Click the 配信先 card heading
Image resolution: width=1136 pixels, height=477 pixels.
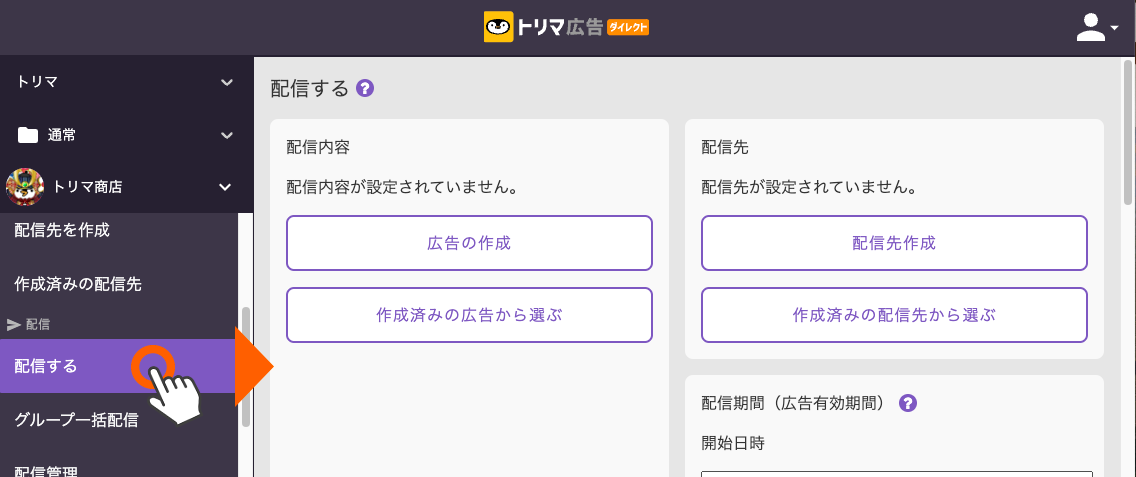pyautogui.click(x=725, y=147)
